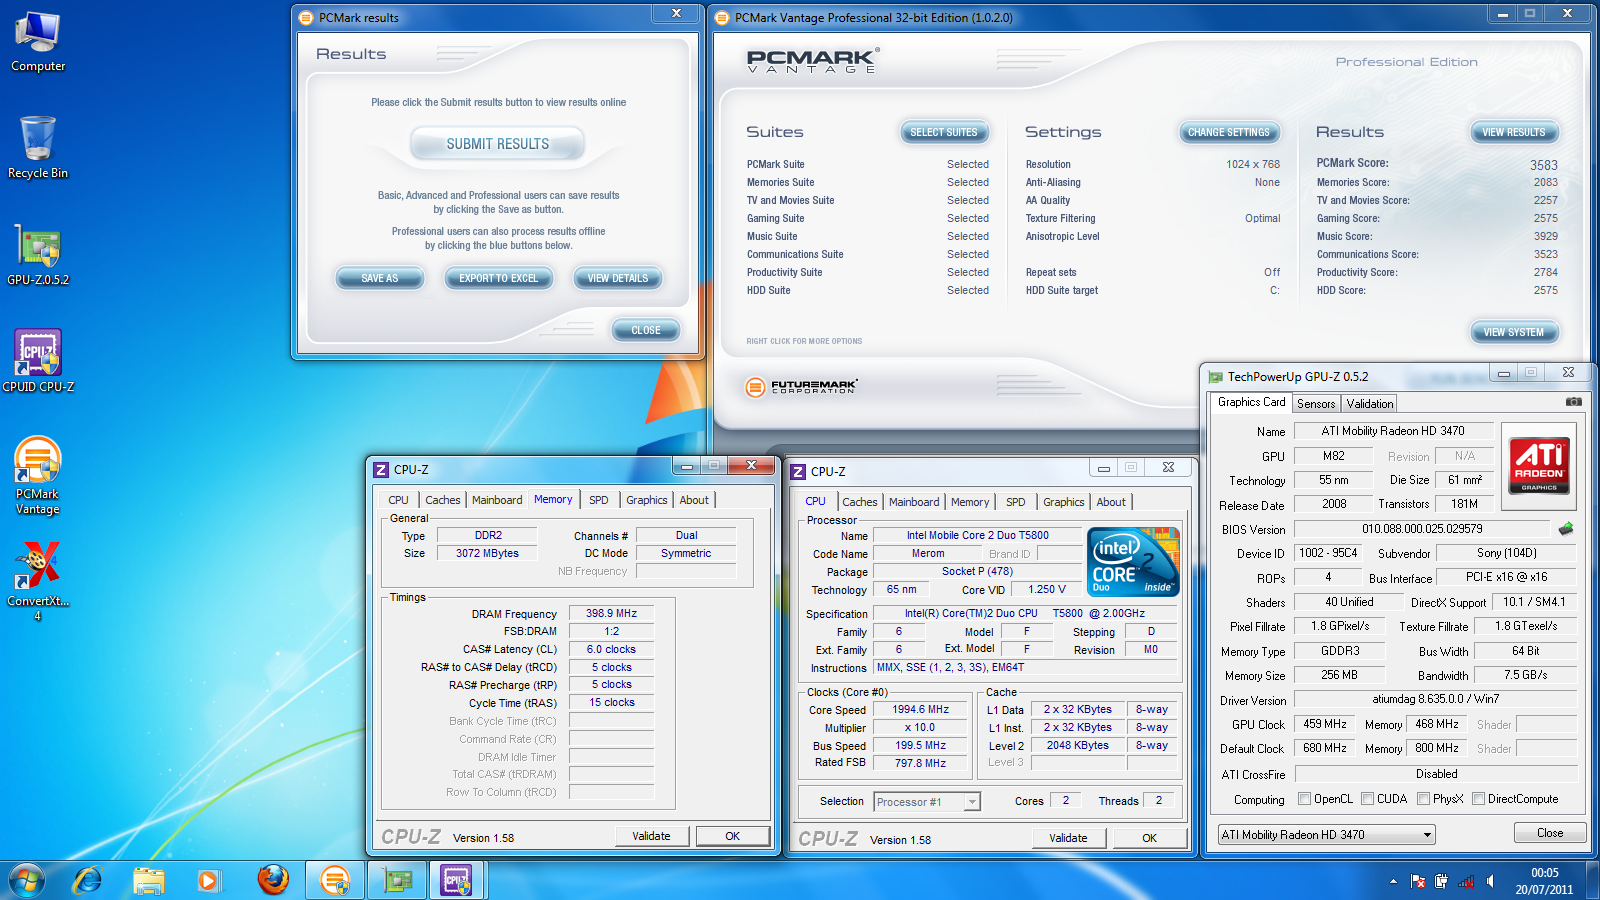1600x900 pixels.
Task: Click the Core Speed 1994.6 MHz value
Action: 921,709
